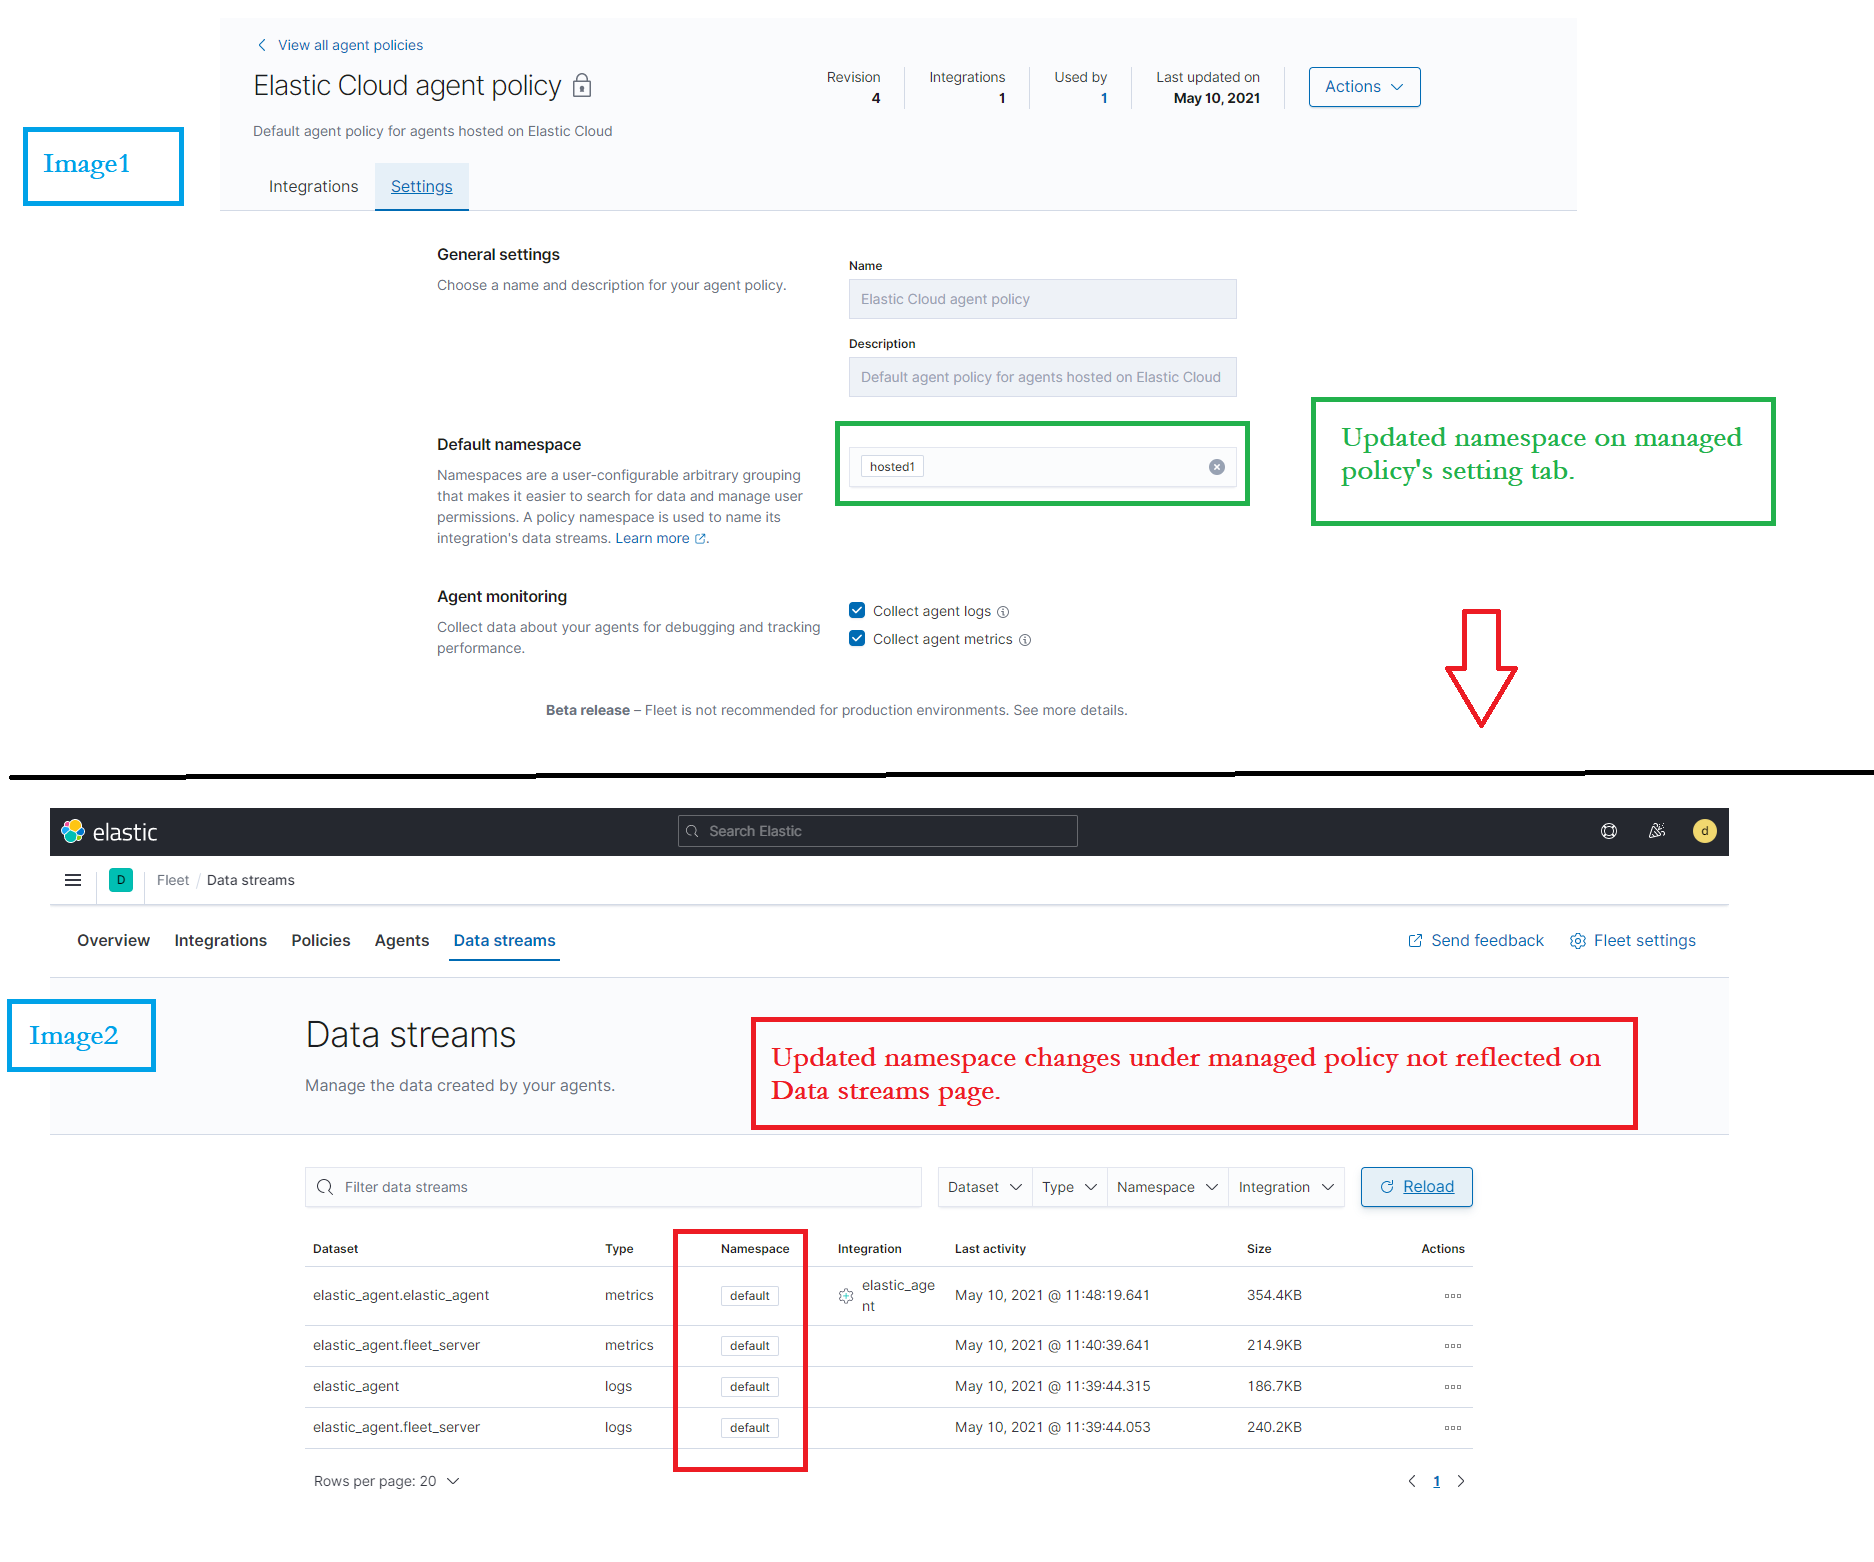Uncheck Collect agent logs
Viewport: 1874px width, 1562px height.
(x=857, y=610)
